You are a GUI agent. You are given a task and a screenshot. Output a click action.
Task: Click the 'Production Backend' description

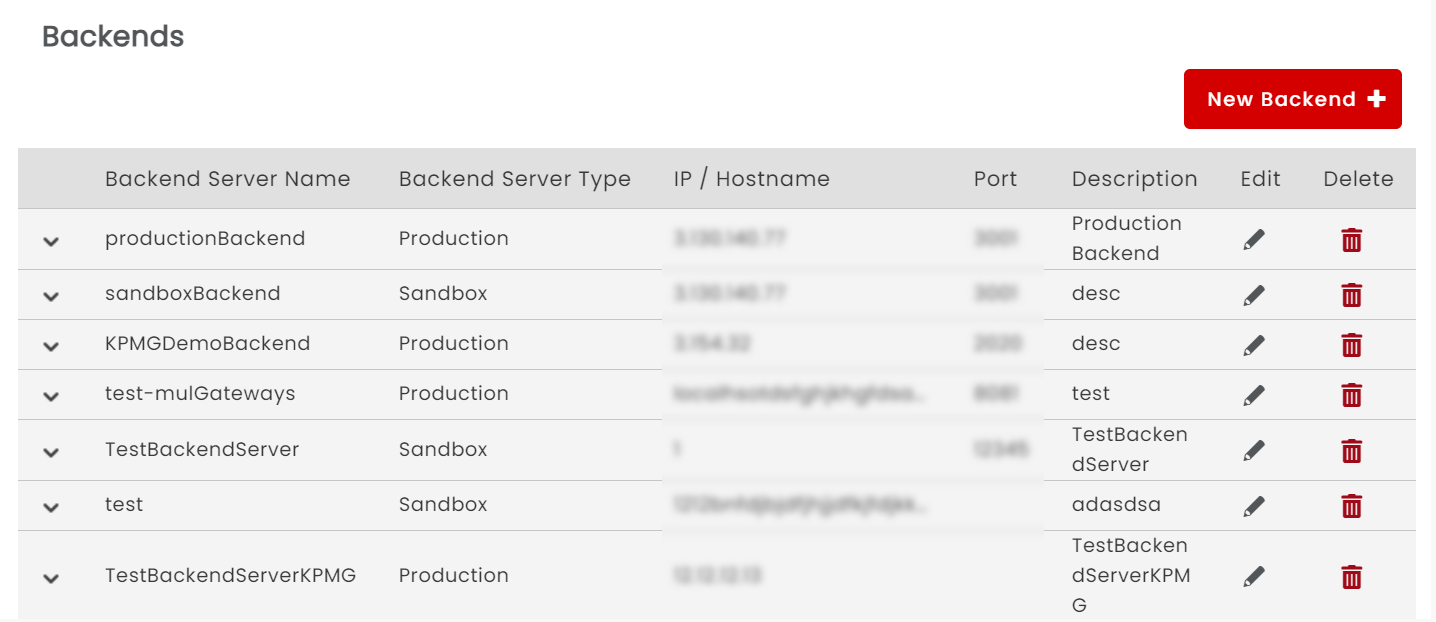coord(1127,238)
